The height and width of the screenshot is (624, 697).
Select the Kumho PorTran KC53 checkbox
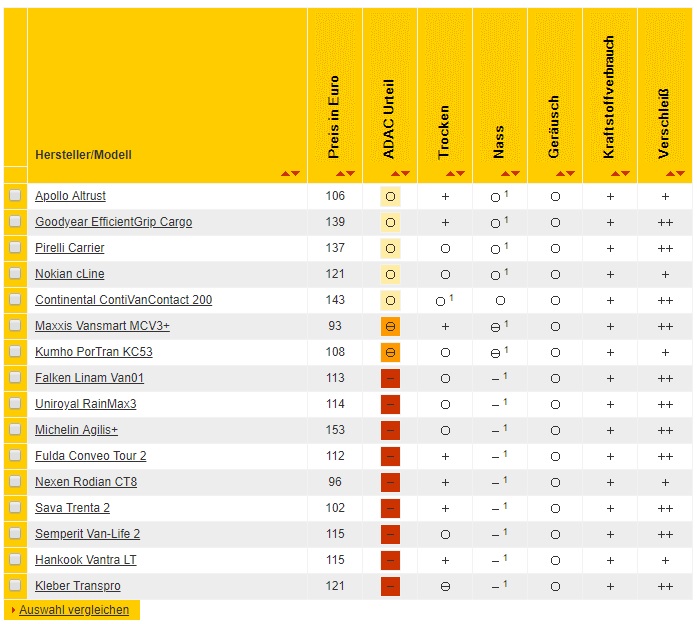click(15, 351)
